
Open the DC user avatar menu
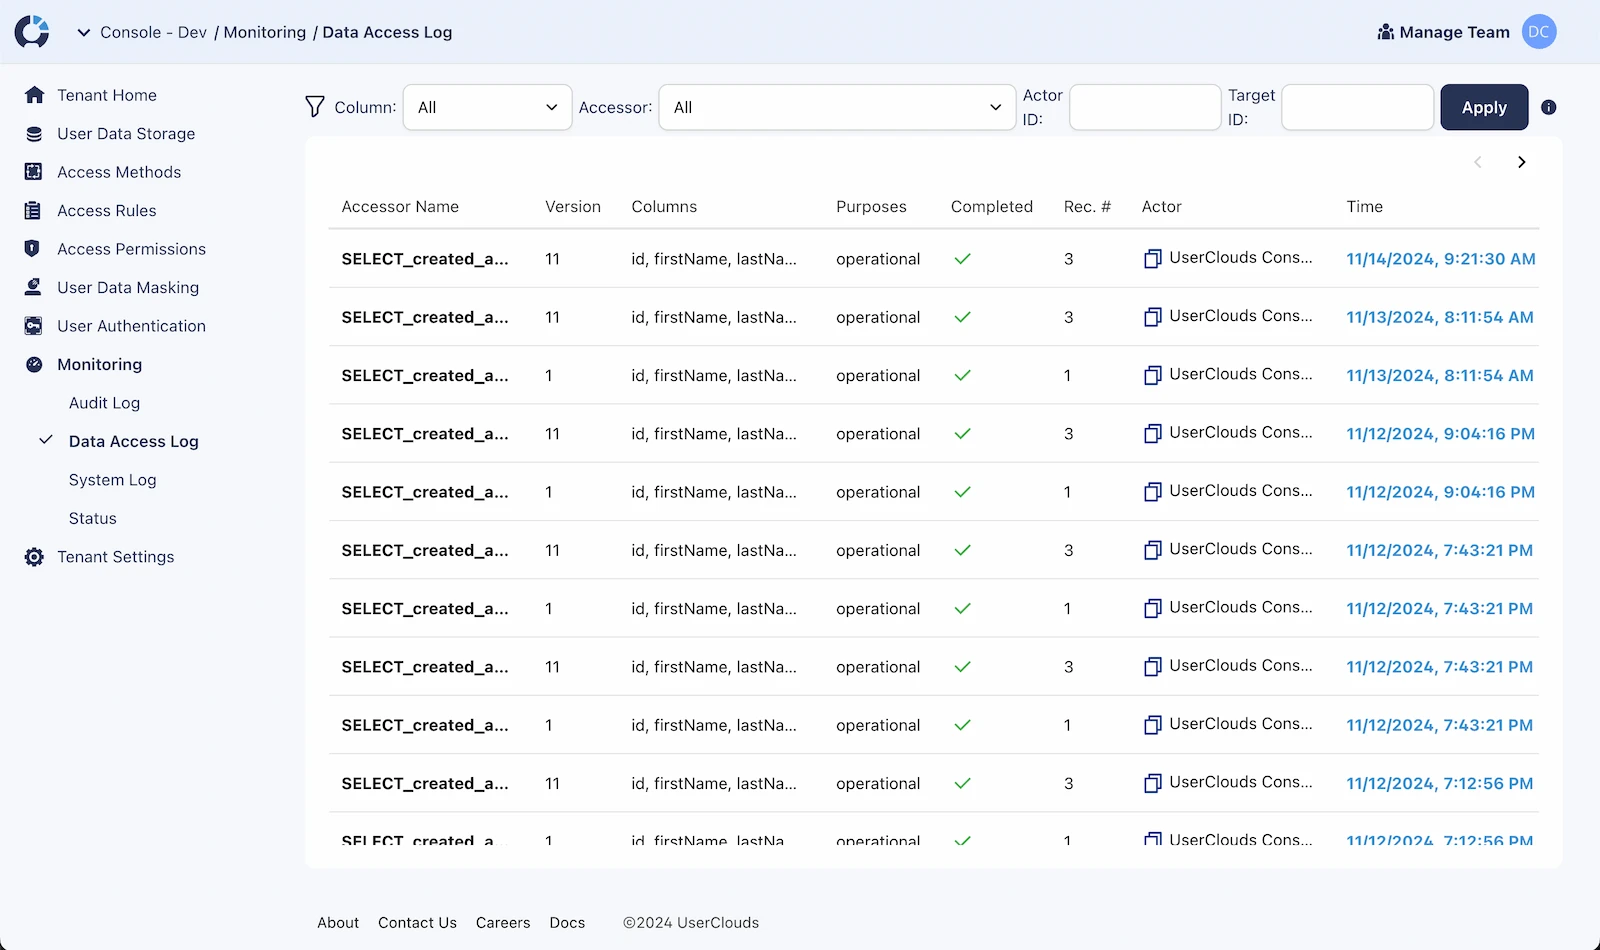[x=1539, y=32]
